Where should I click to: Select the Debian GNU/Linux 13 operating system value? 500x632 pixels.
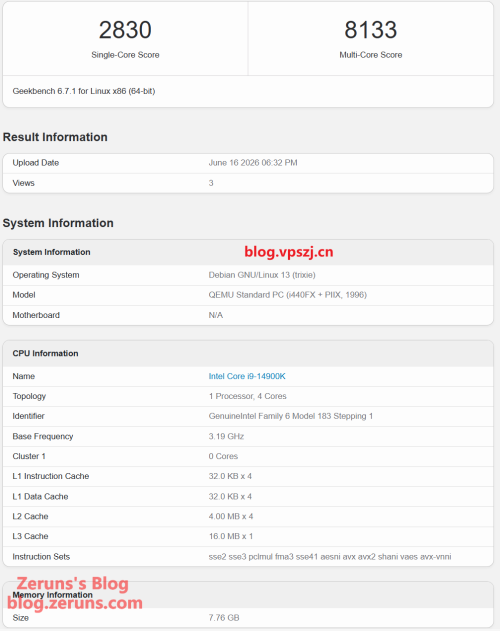coord(262,275)
